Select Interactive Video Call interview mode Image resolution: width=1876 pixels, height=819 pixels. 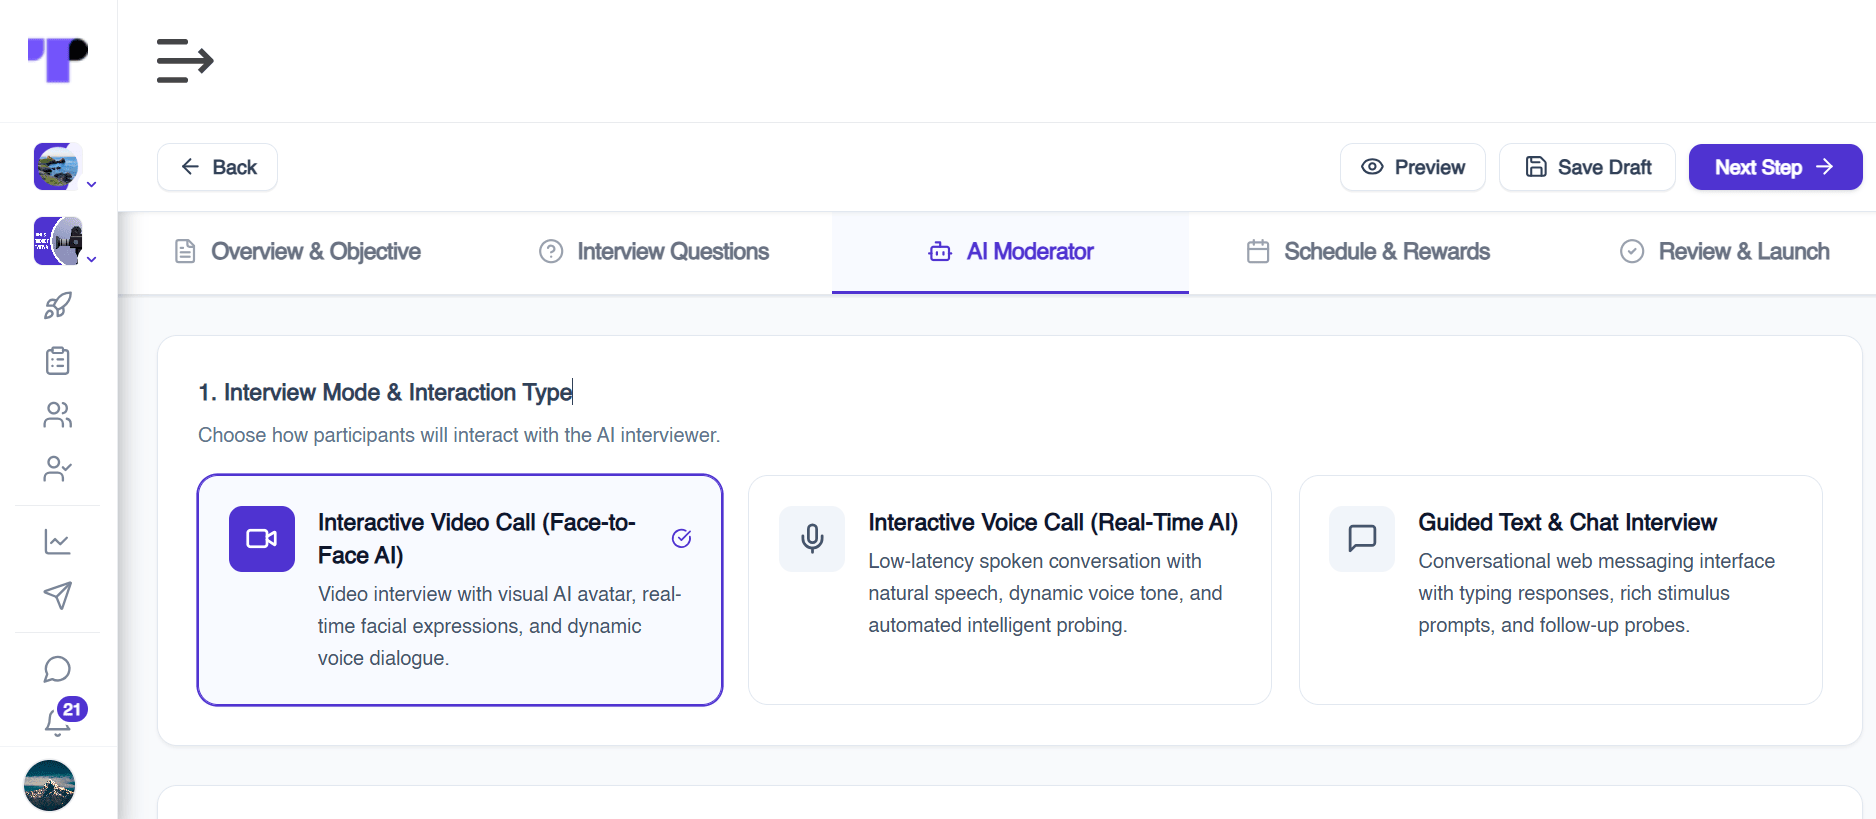click(x=460, y=590)
